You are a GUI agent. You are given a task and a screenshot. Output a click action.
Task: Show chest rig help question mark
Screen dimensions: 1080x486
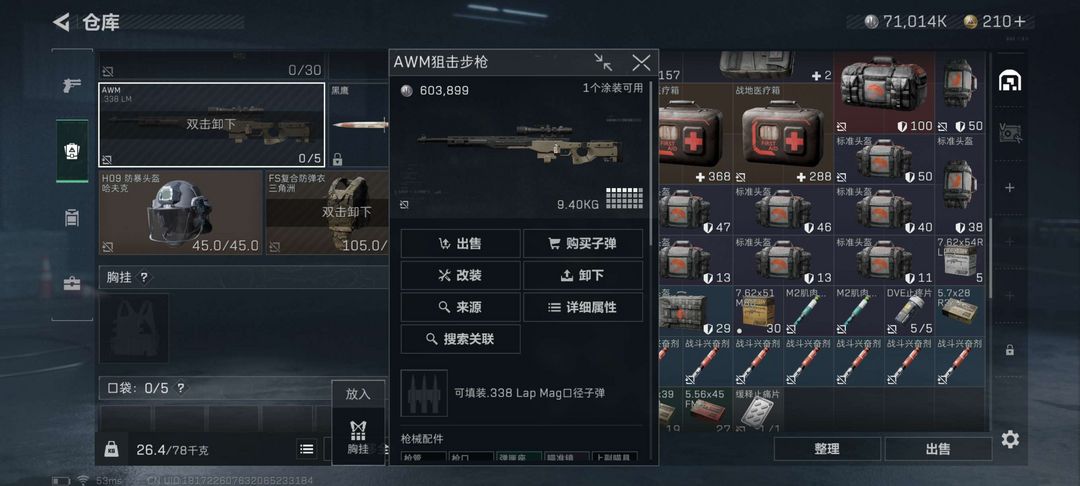144,277
